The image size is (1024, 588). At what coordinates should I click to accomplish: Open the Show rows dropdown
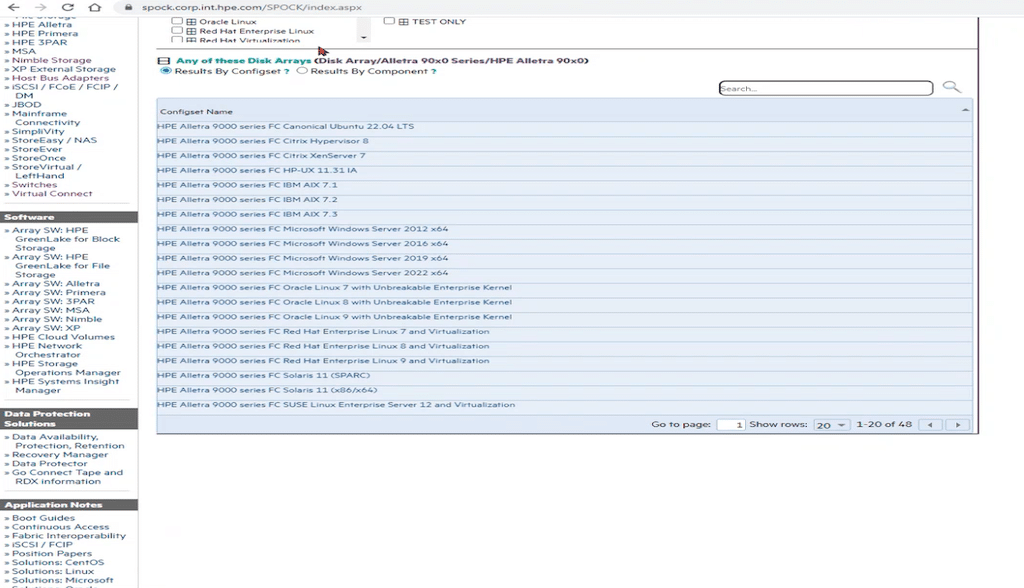(x=831, y=425)
